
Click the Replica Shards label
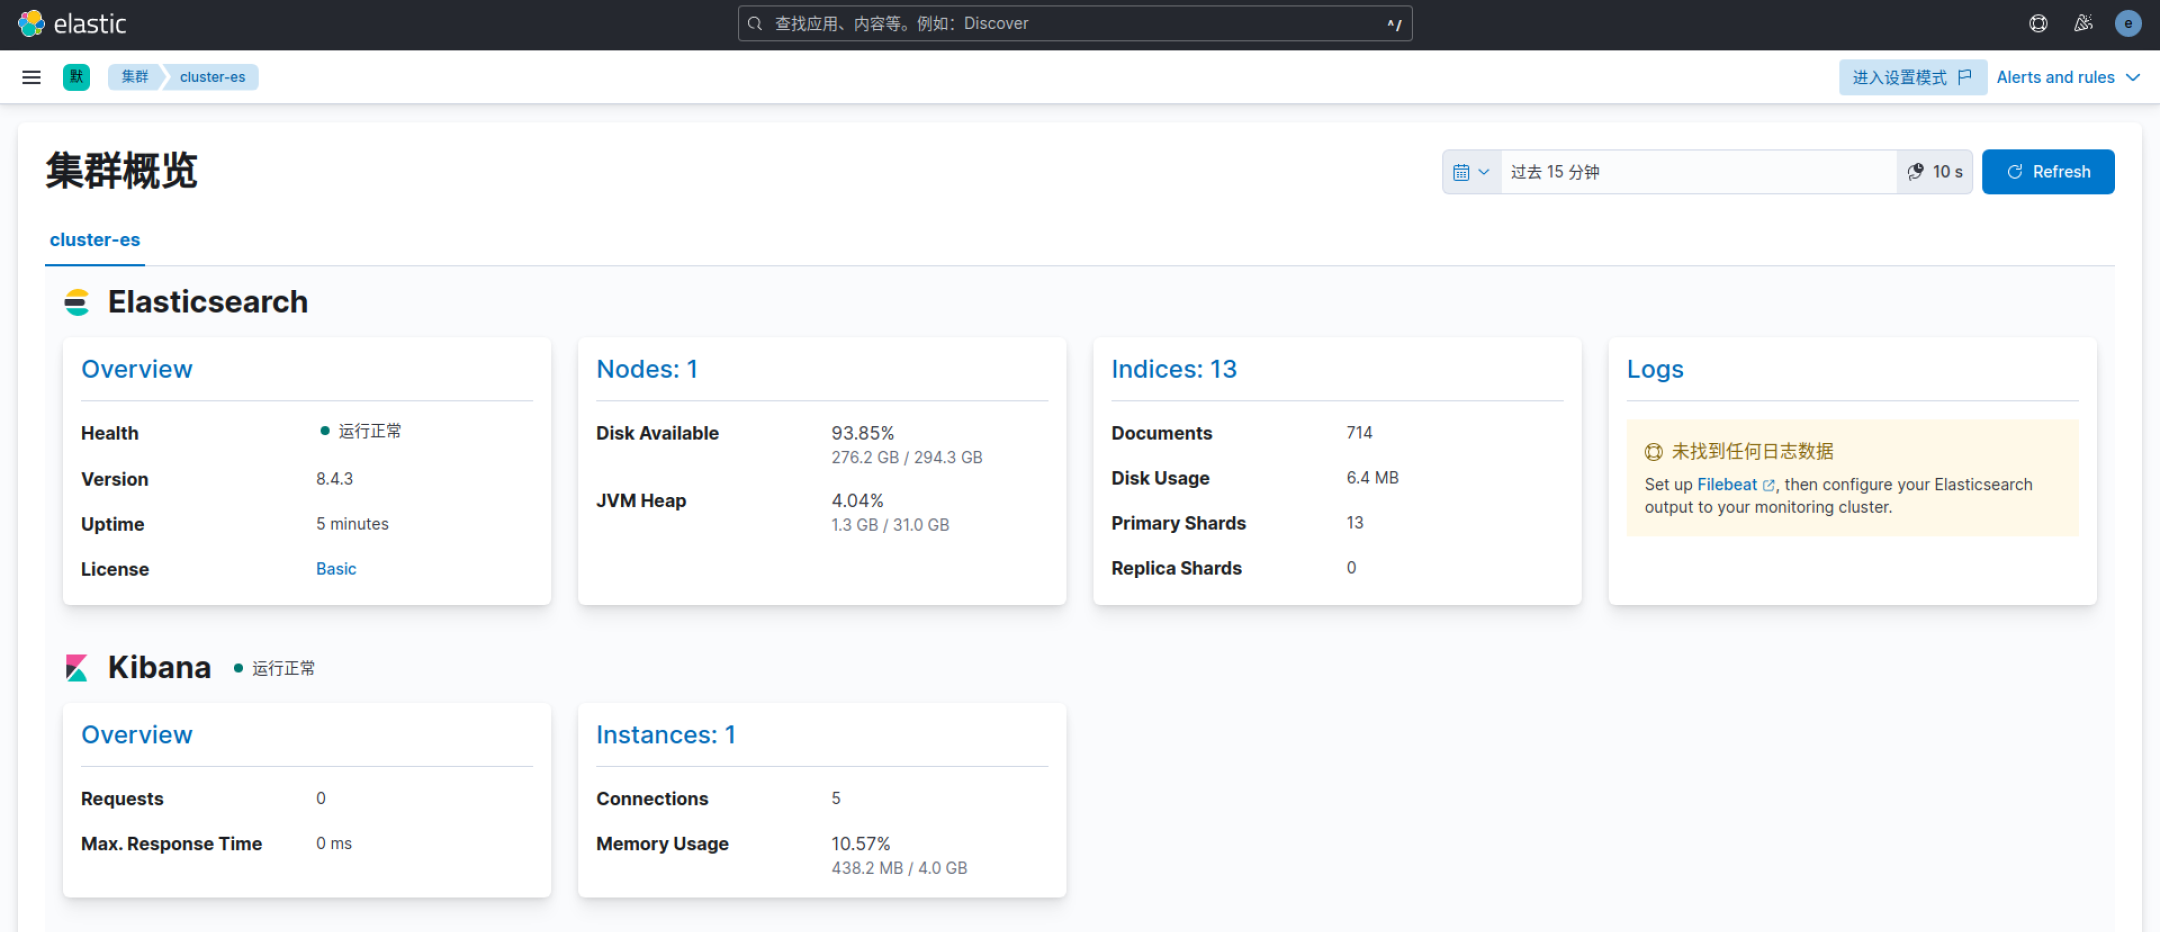1177,568
